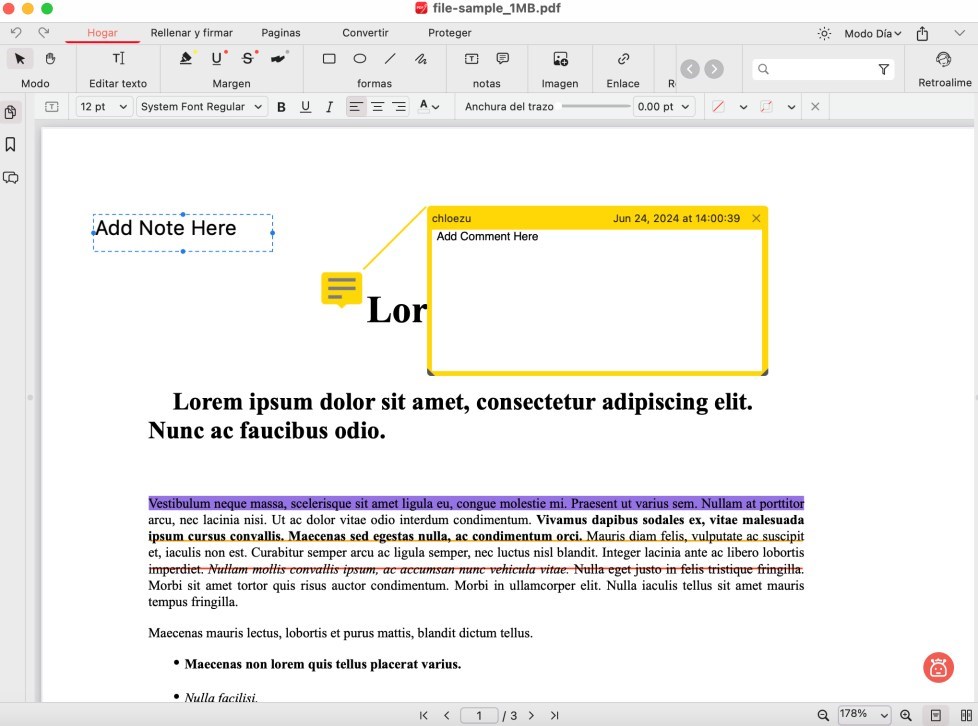The image size is (978, 726).
Task: Open the Modo Día display mode dropdown
Action: coord(870,33)
